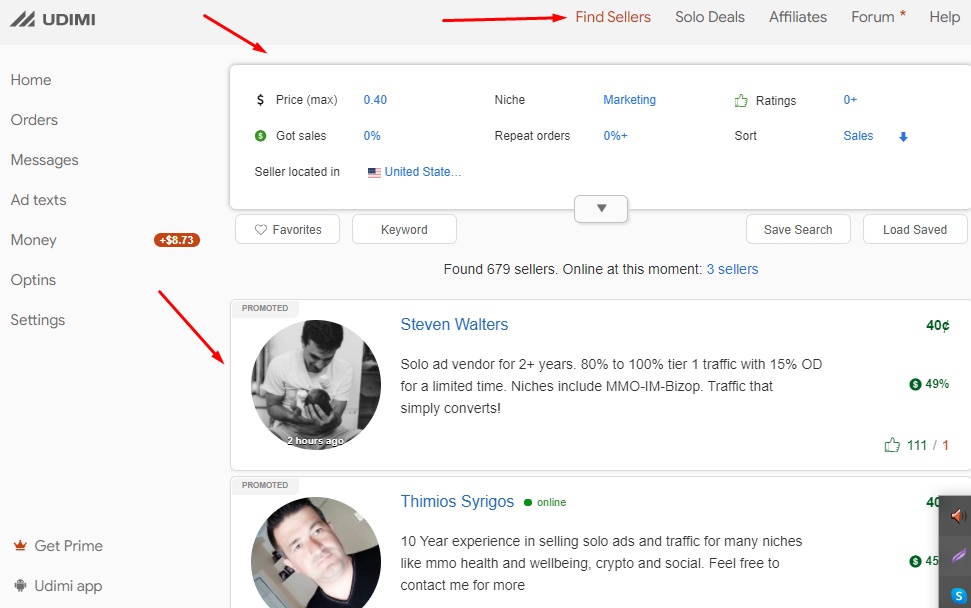971x608 pixels.
Task: Open Help in top navigation
Action: pyautogui.click(x=944, y=17)
